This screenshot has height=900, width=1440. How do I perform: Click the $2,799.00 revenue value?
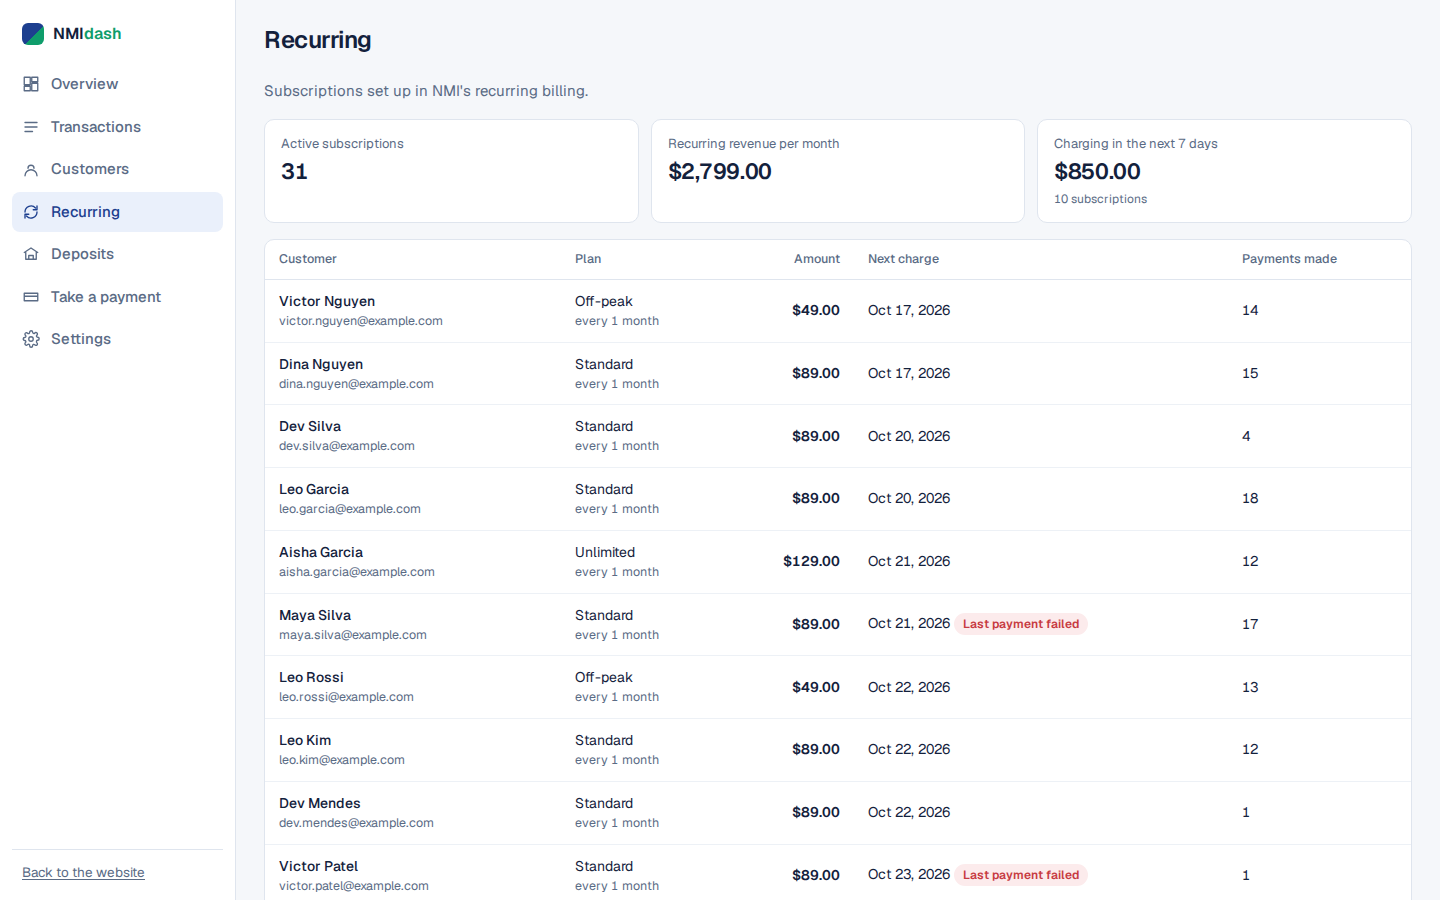click(720, 172)
